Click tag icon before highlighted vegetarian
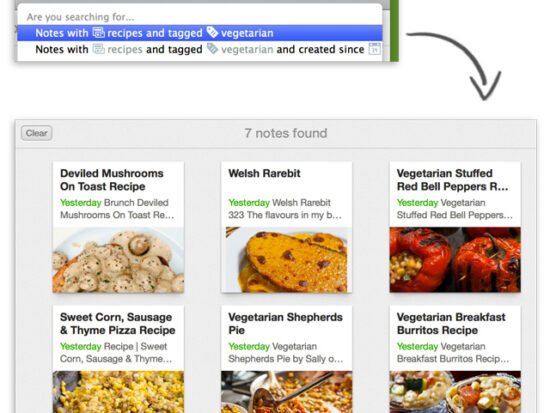This screenshot has width=550, height=413. 212,32
